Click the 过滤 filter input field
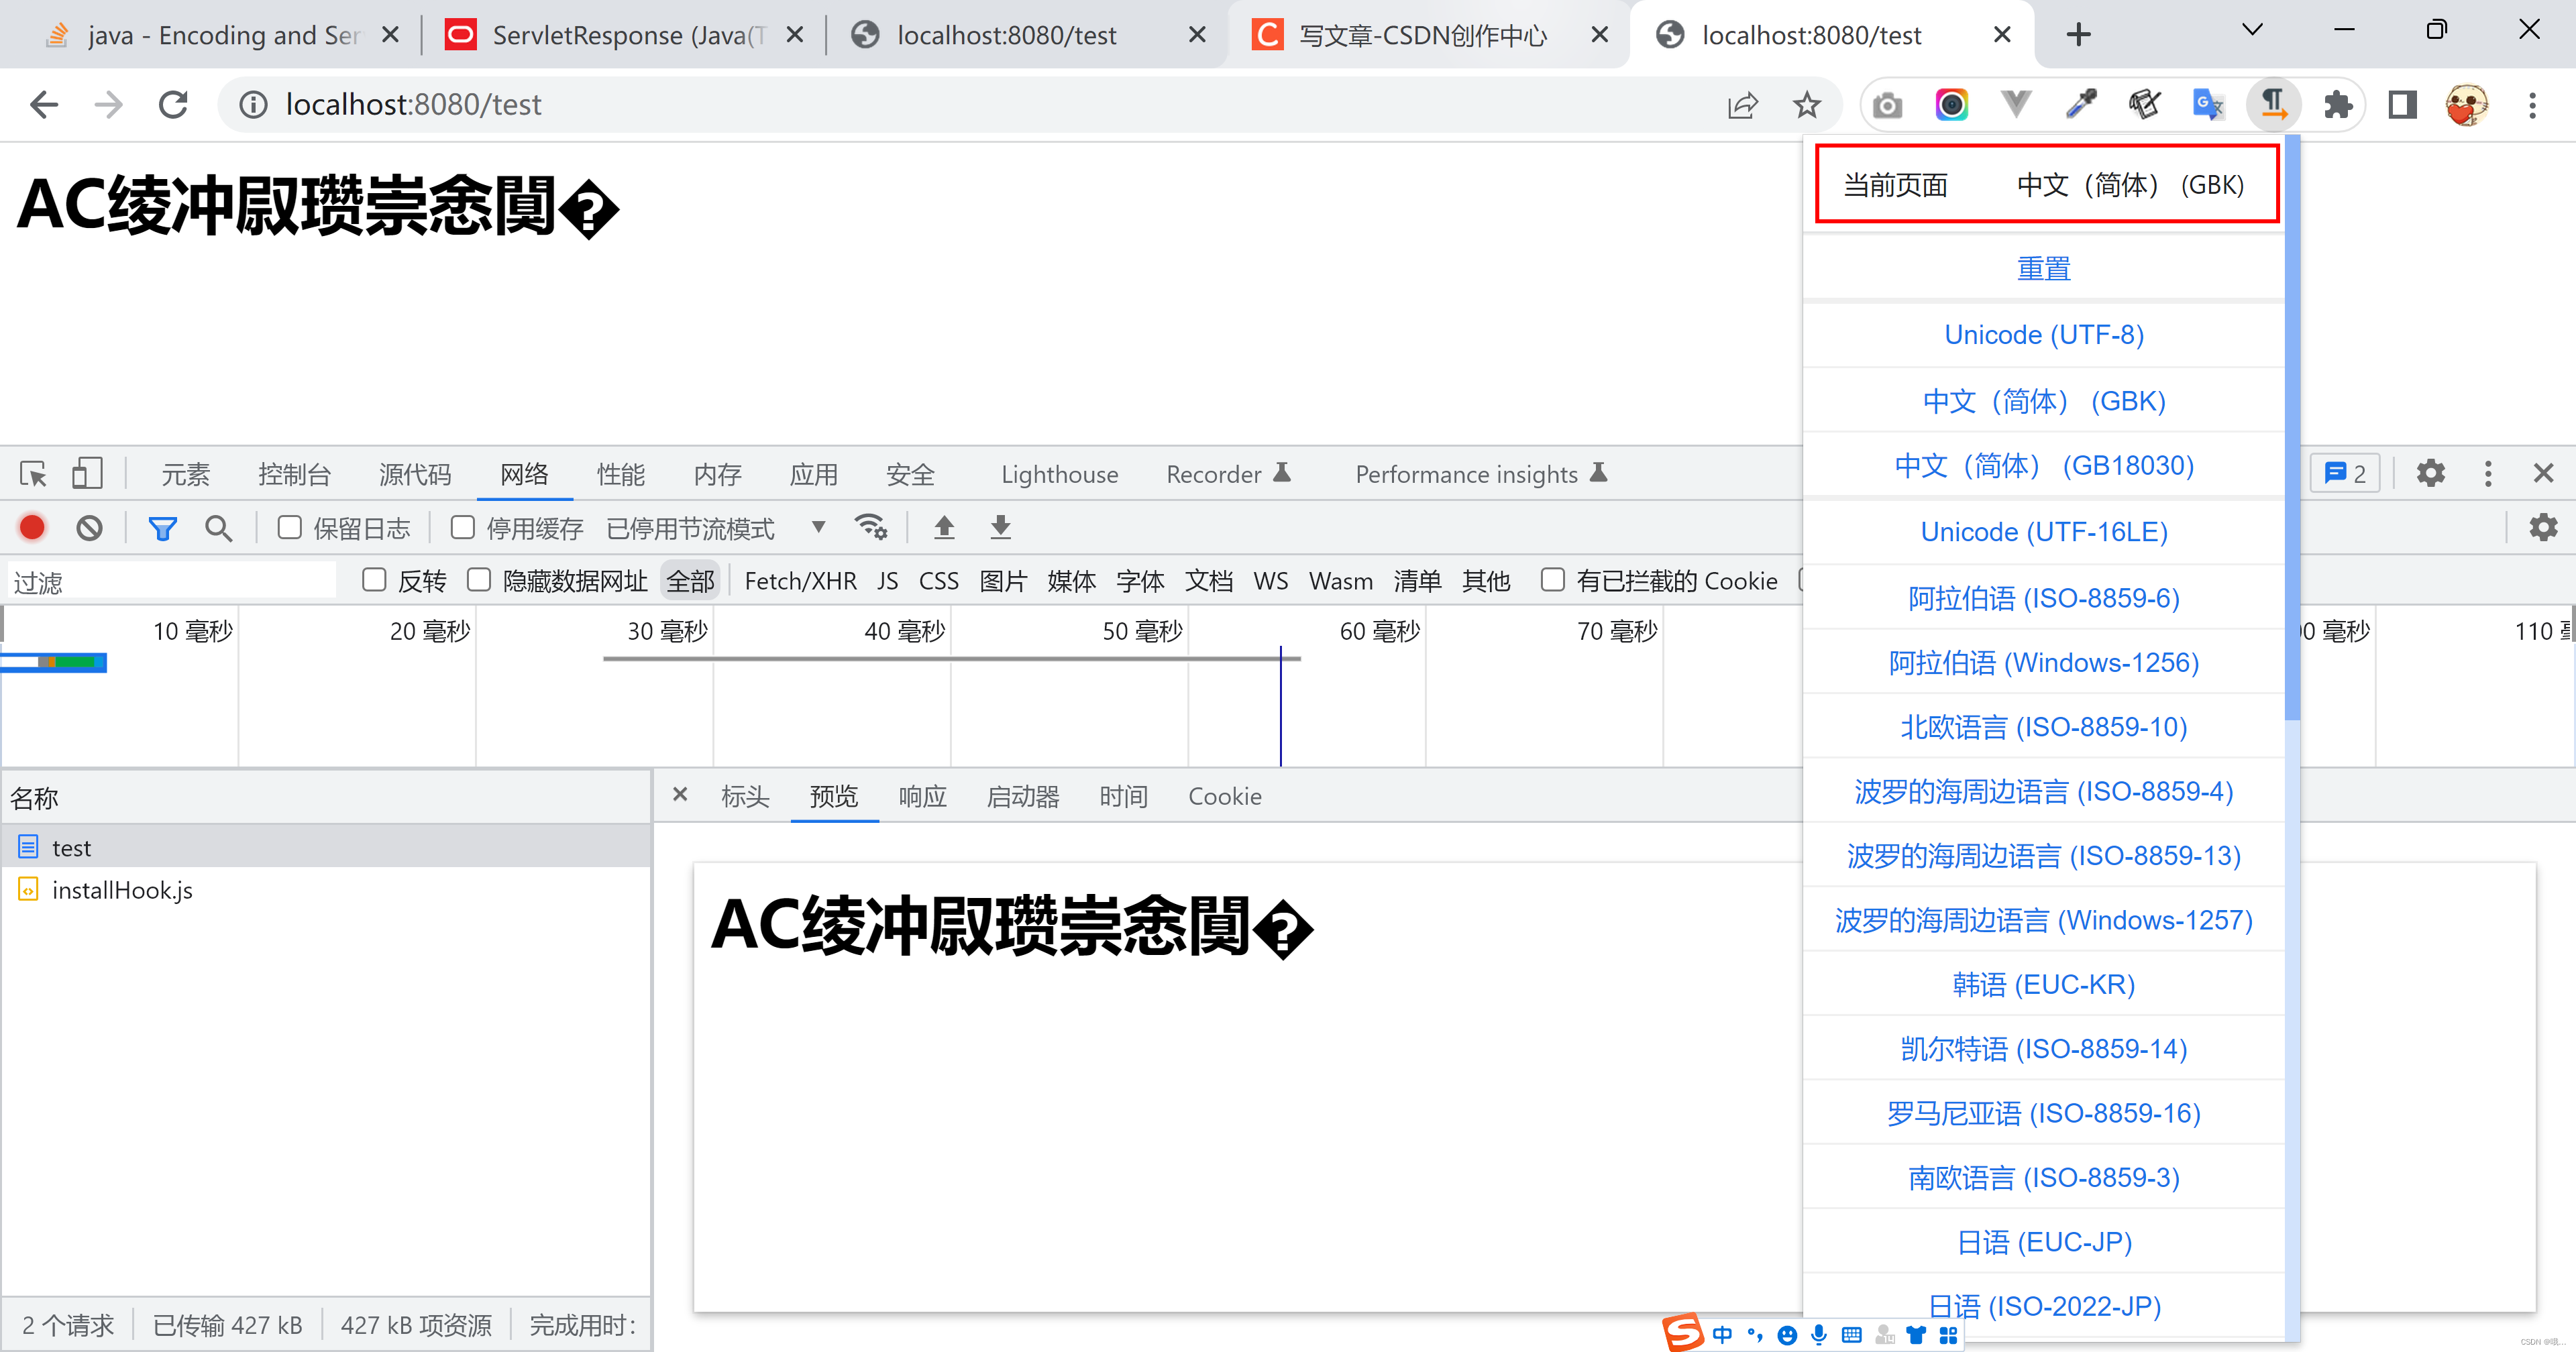The width and height of the screenshot is (2576, 1352). (x=170, y=582)
